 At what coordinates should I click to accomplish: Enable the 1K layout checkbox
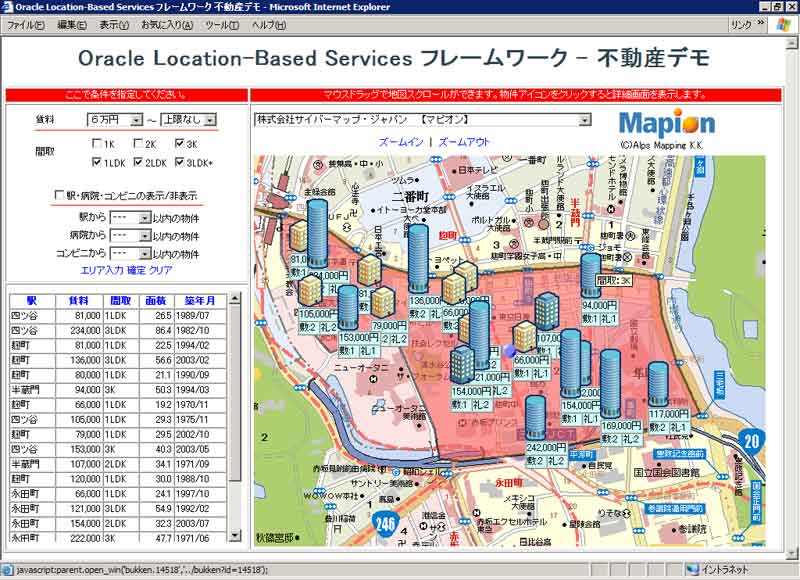pyautogui.click(x=97, y=143)
